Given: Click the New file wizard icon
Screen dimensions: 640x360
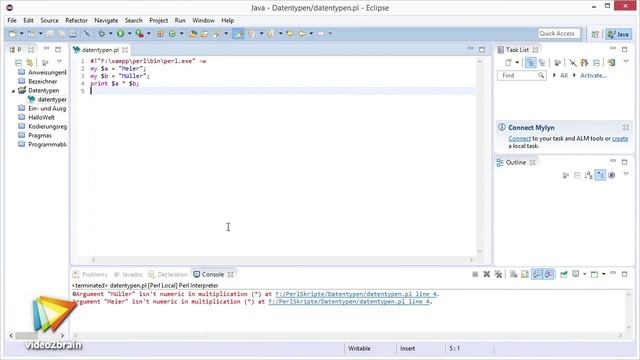Looking at the screenshot, I should pyautogui.click(x=13, y=34).
